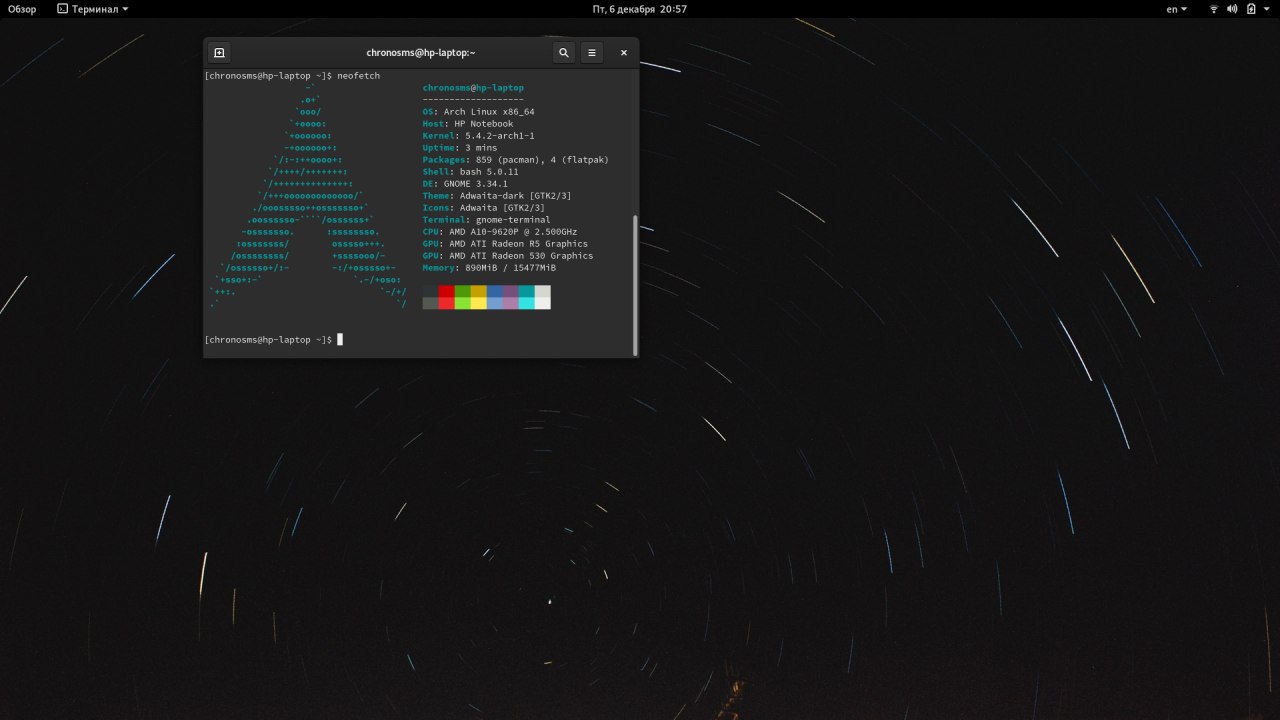Screen dimensions: 1280x720
Task: Click the GPU Radeon R5 Graphics line
Action: coord(505,244)
